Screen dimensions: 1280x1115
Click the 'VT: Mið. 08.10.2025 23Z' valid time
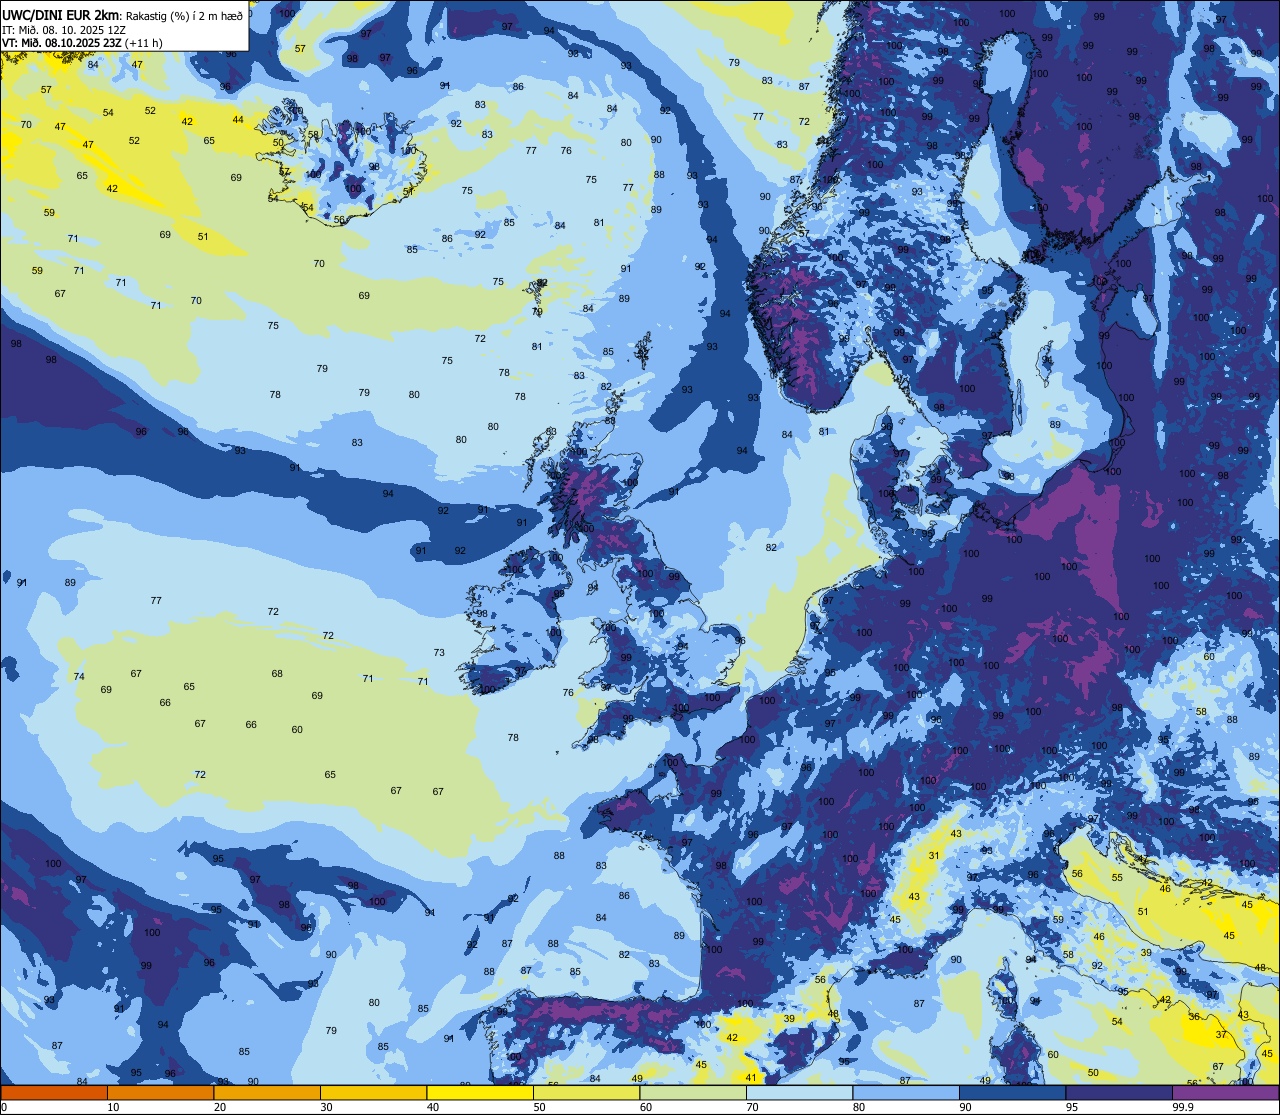pyautogui.click(x=63, y=43)
